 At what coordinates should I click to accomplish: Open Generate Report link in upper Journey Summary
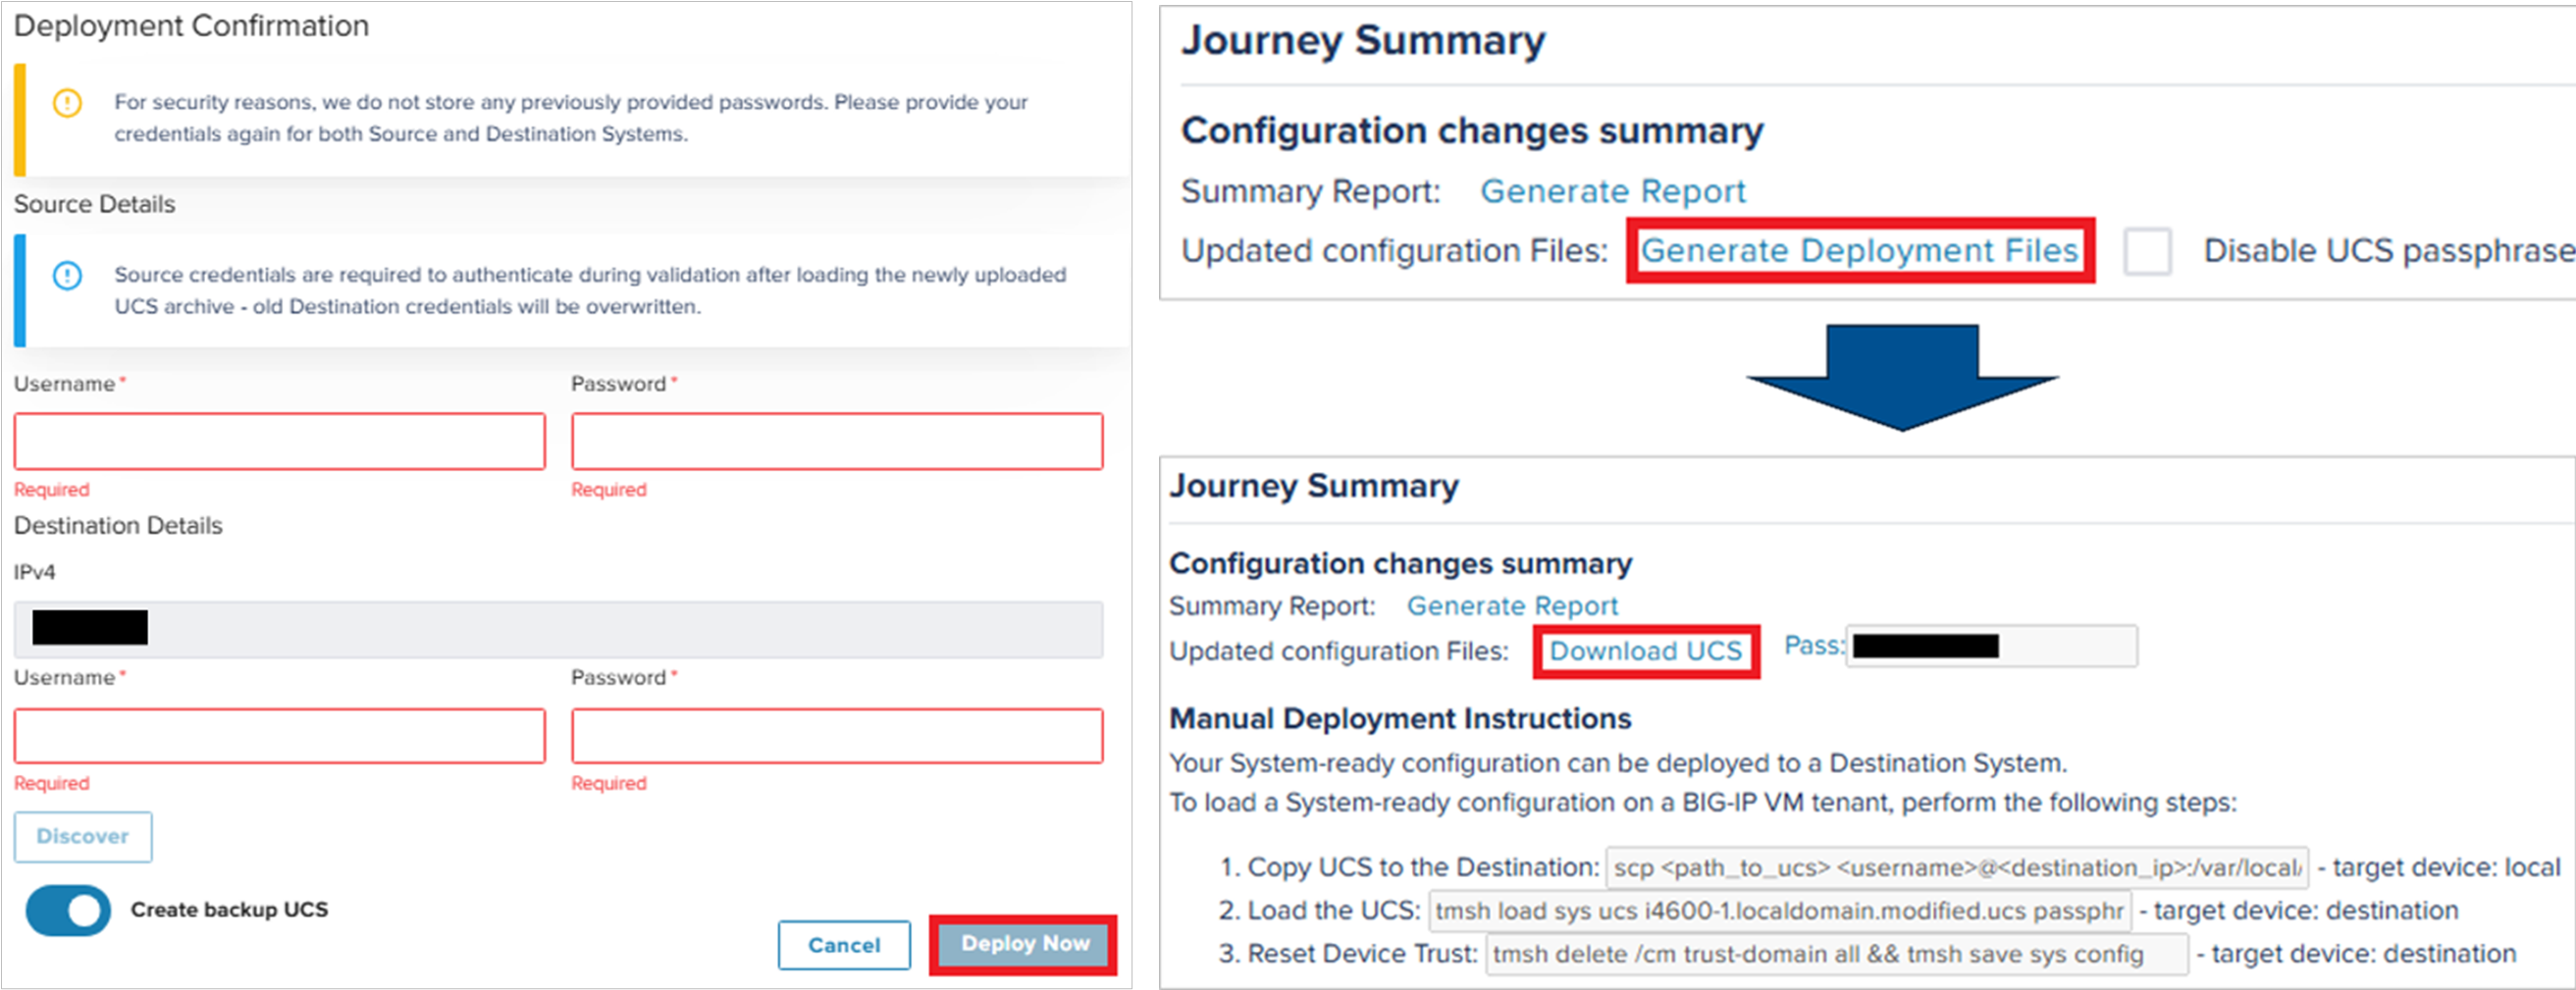pos(1613,191)
